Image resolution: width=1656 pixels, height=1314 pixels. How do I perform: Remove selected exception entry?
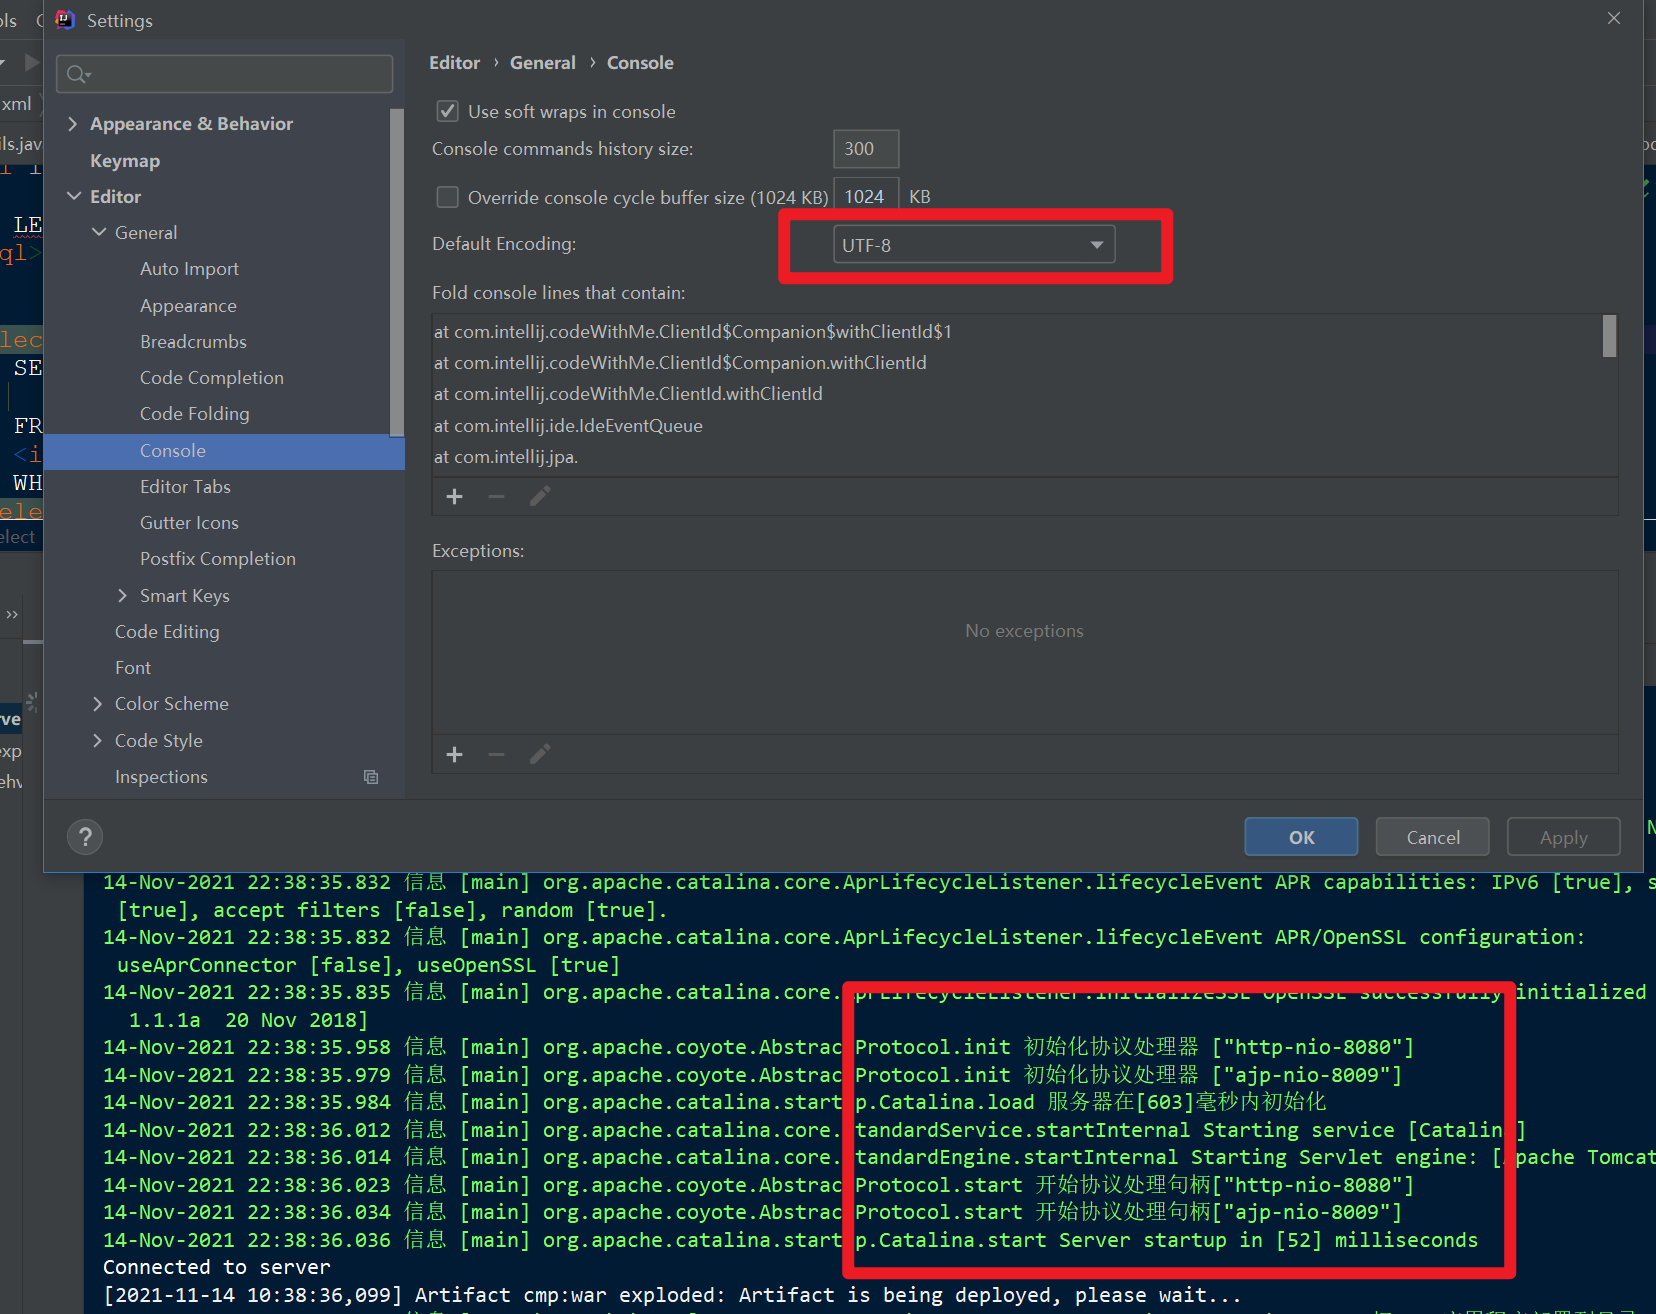[496, 754]
